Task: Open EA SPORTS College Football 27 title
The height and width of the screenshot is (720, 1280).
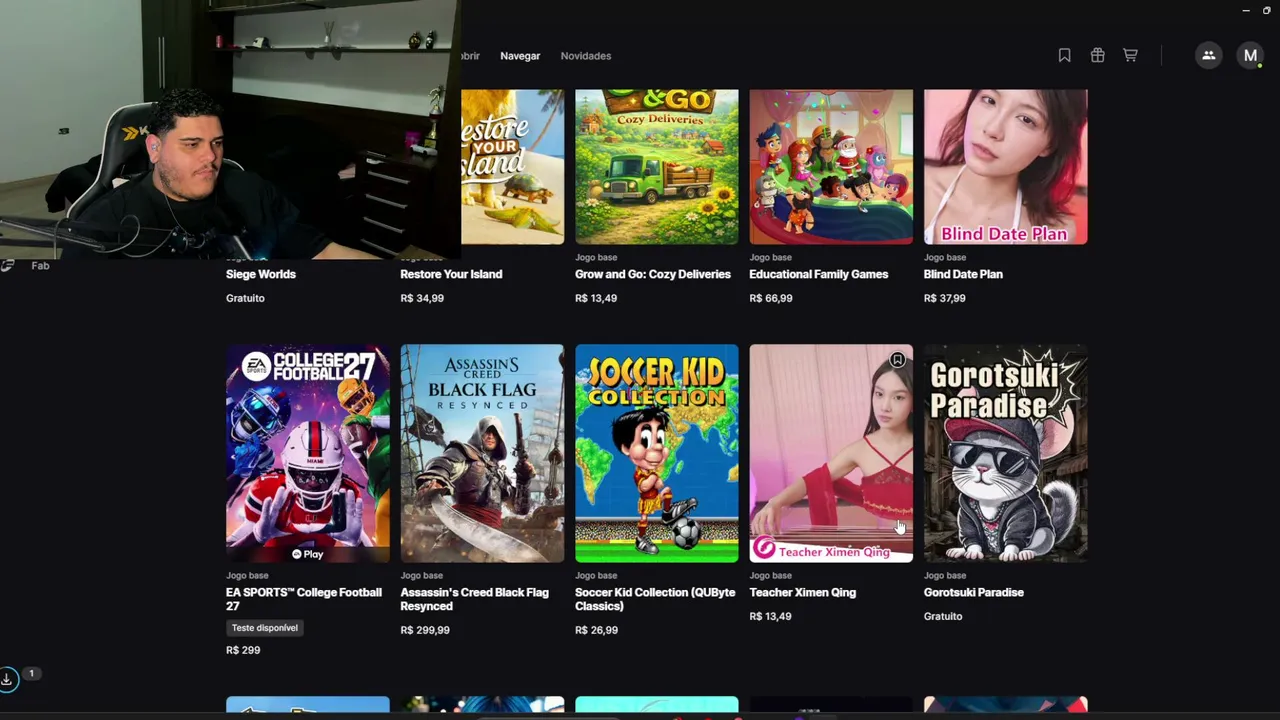Action: pos(304,599)
